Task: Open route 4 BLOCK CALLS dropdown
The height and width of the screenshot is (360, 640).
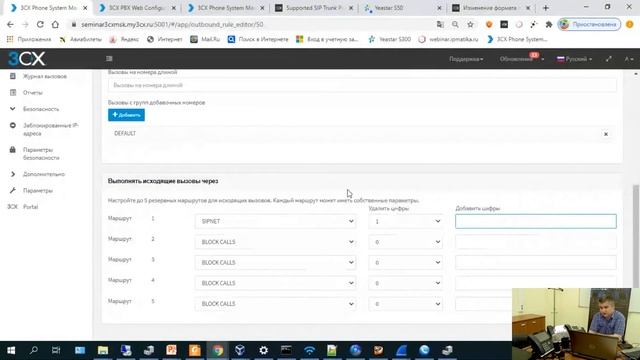Action: (x=276, y=283)
